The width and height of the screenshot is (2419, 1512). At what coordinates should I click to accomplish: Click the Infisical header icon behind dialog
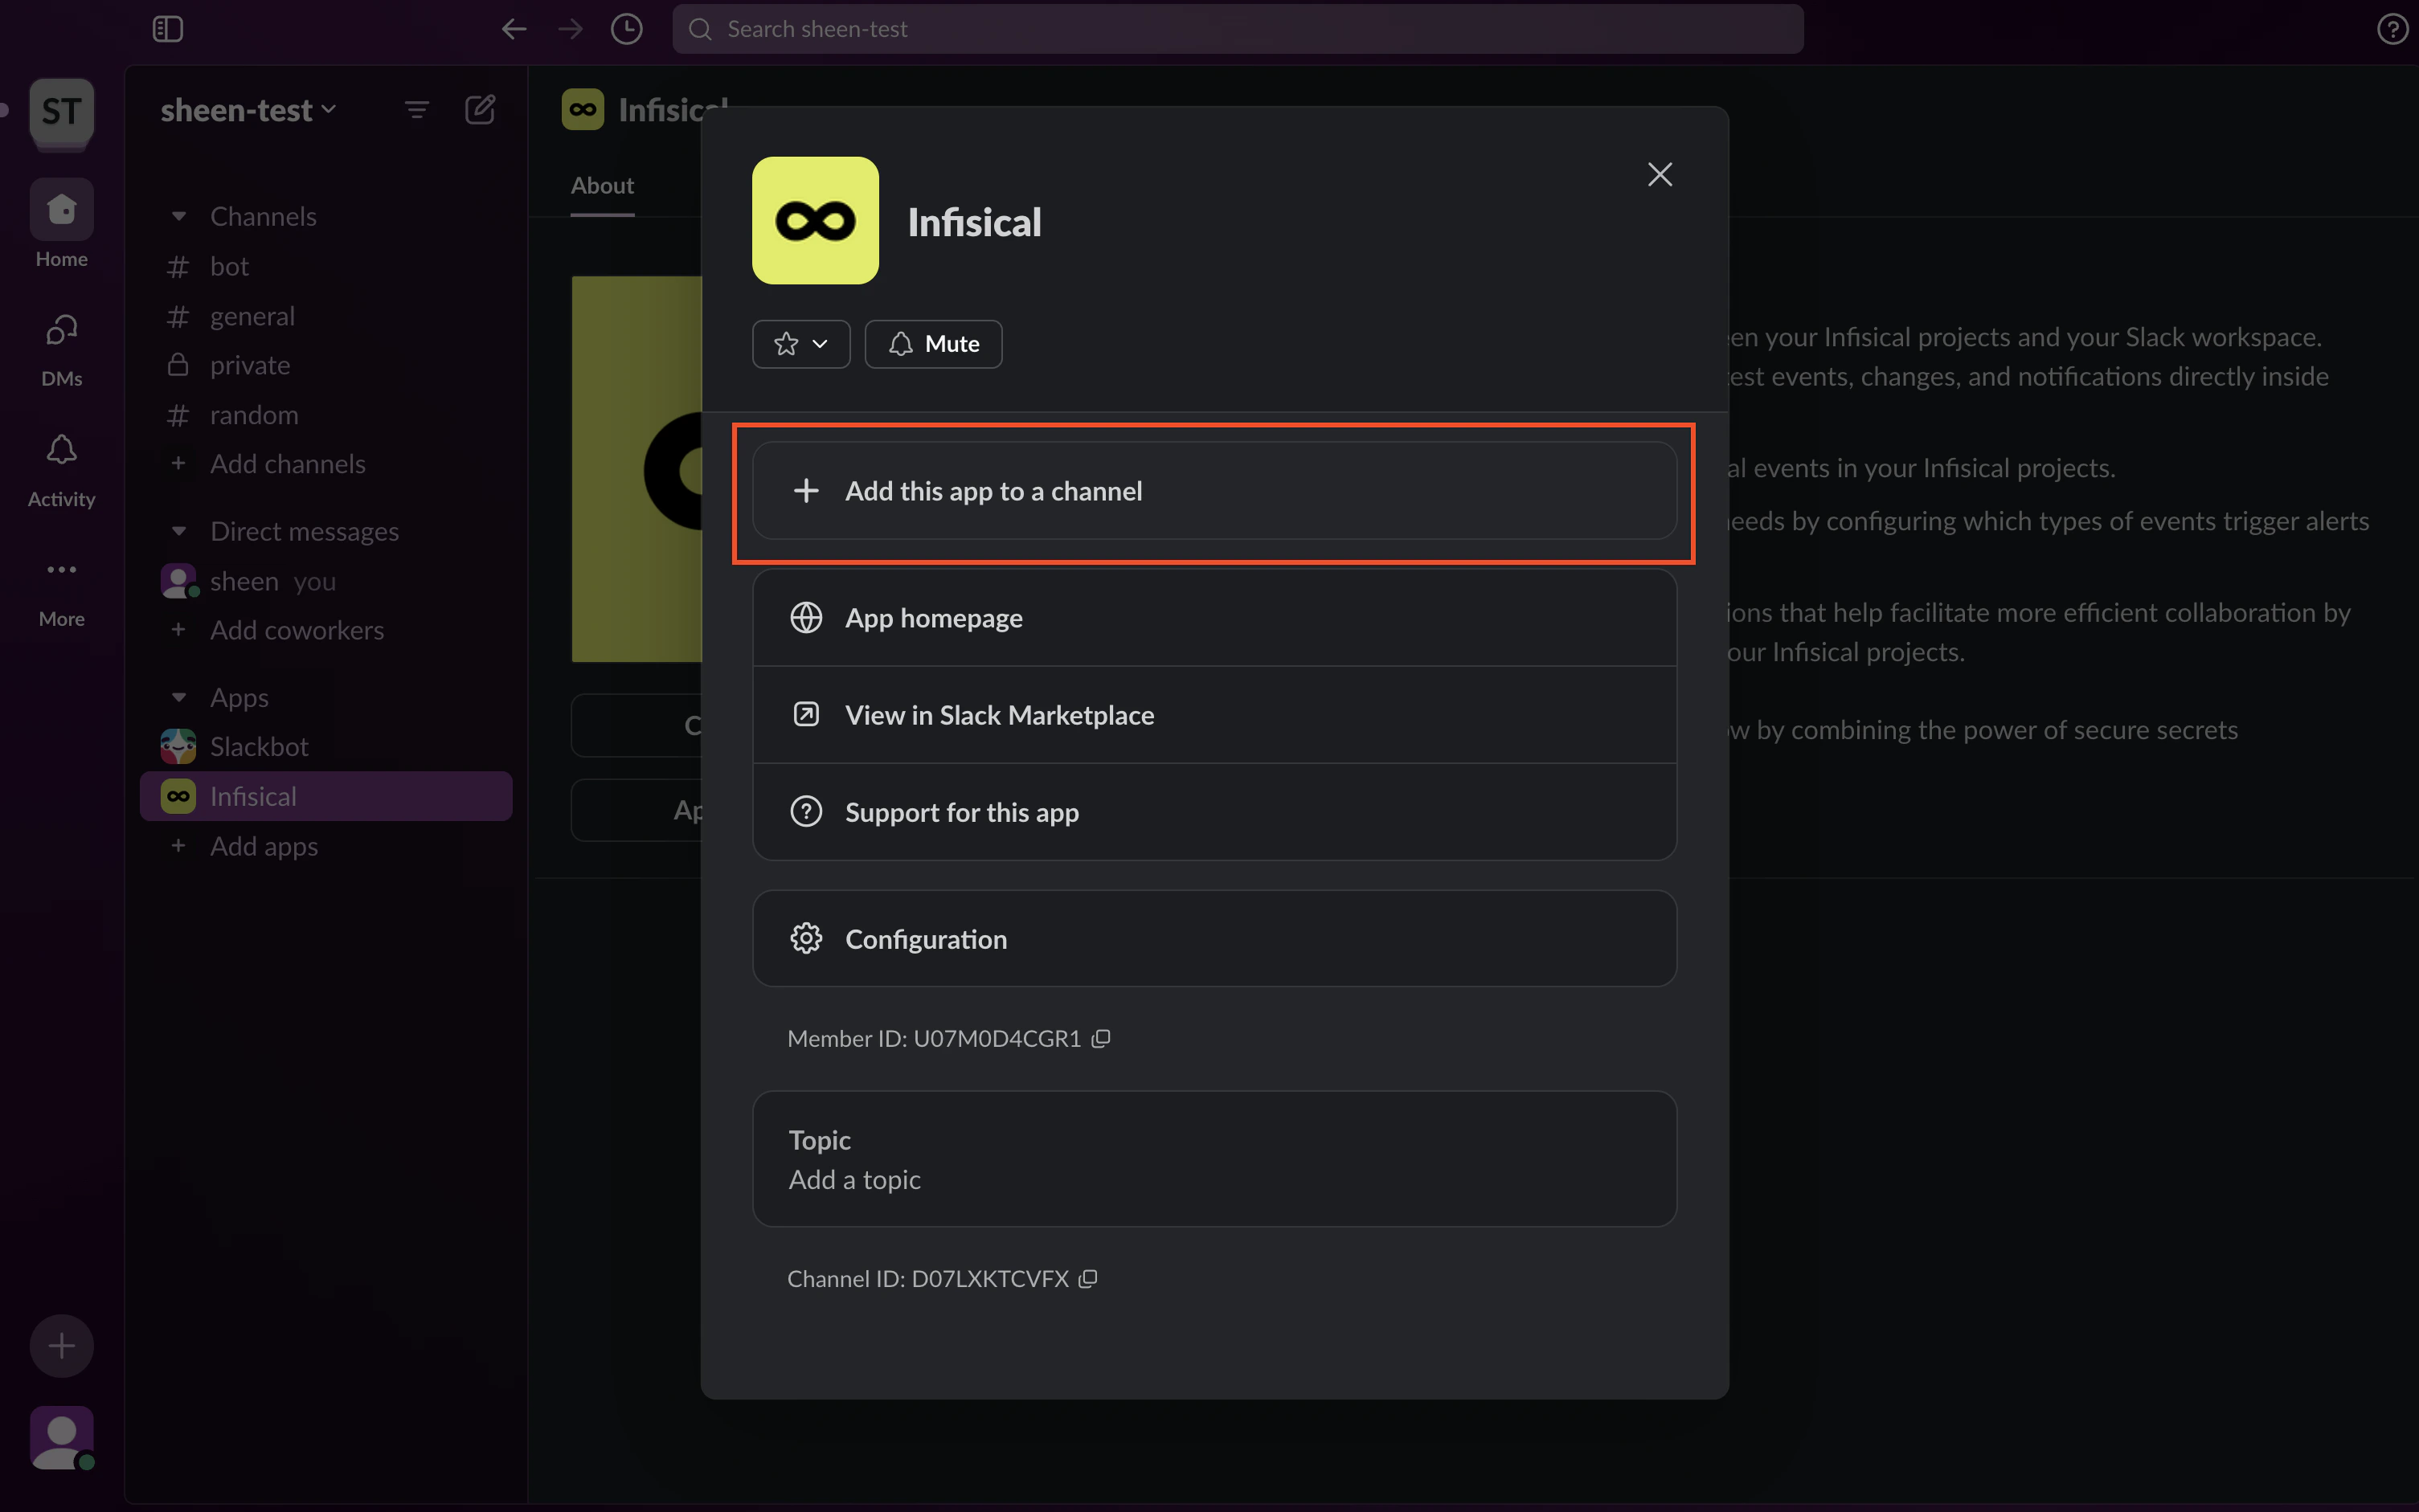(583, 109)
